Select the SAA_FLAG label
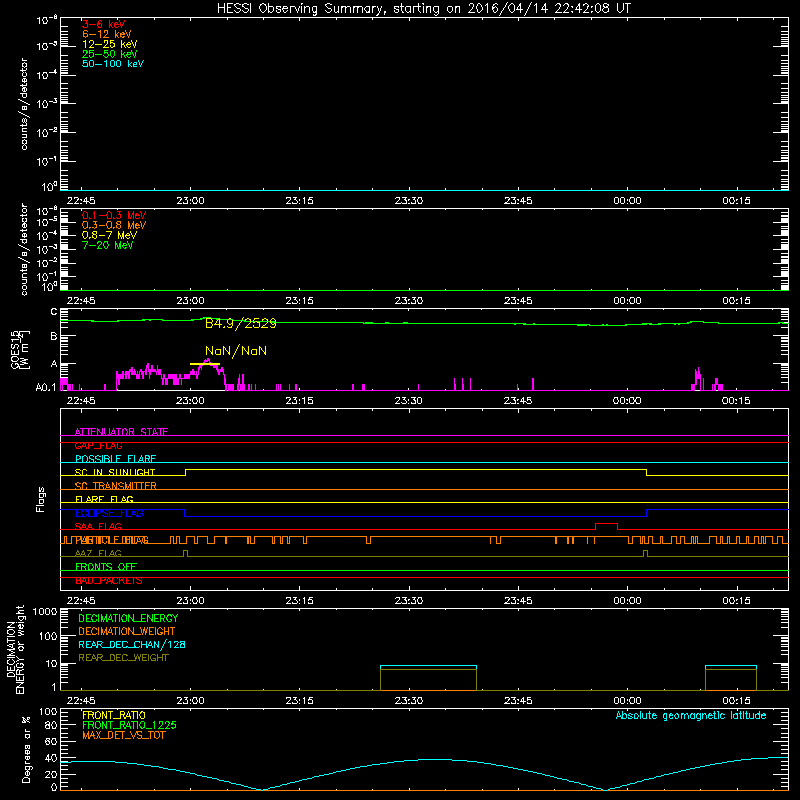This screenshot has height=800, width=800. click(98, 526)
